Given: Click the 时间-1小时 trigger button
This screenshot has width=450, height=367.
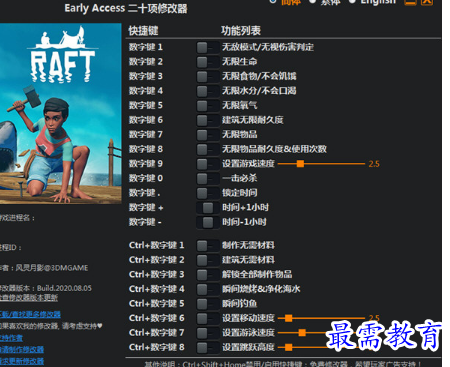Looking at the screenshot, I should pos(207,222).
